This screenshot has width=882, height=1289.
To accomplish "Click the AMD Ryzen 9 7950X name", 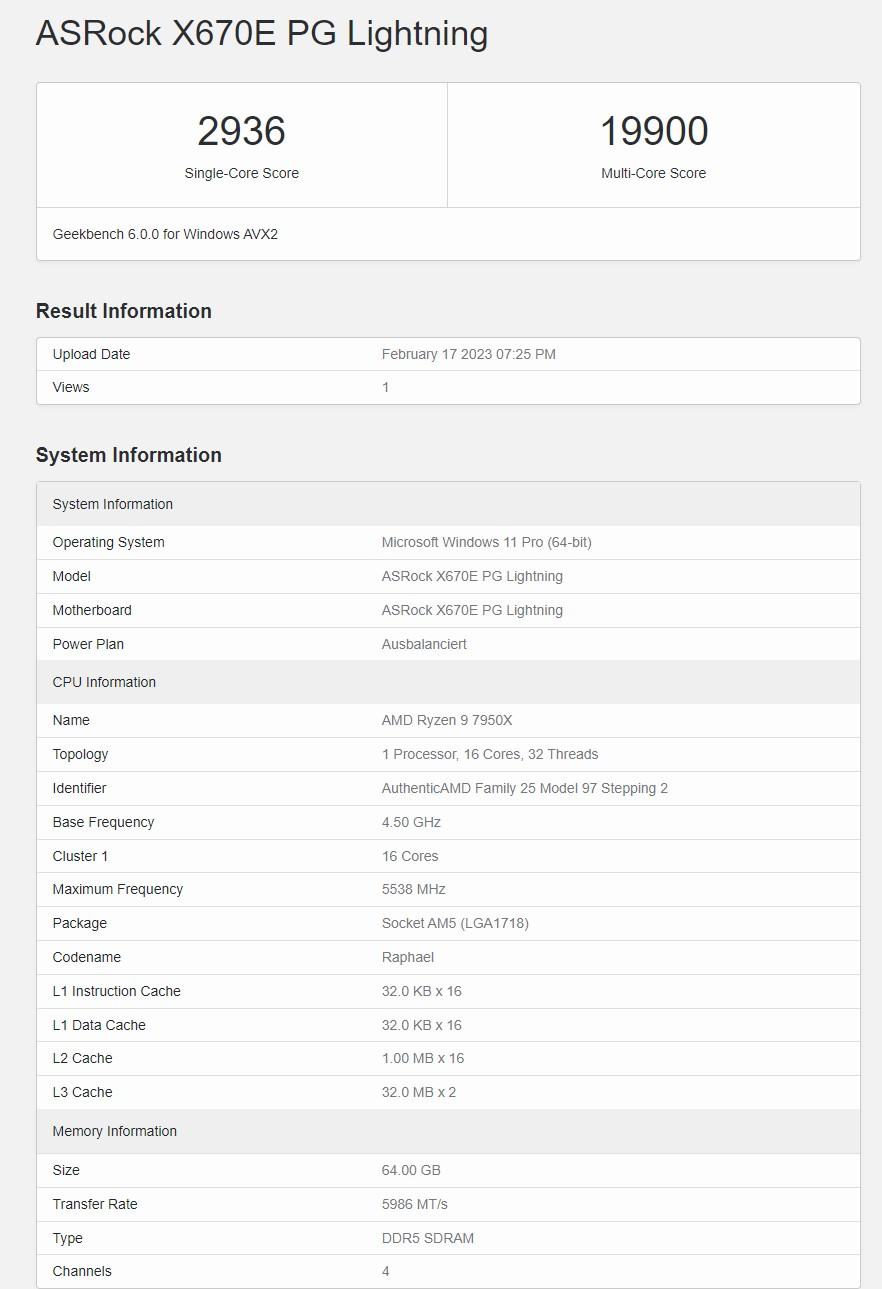I will tap(446, 720).
